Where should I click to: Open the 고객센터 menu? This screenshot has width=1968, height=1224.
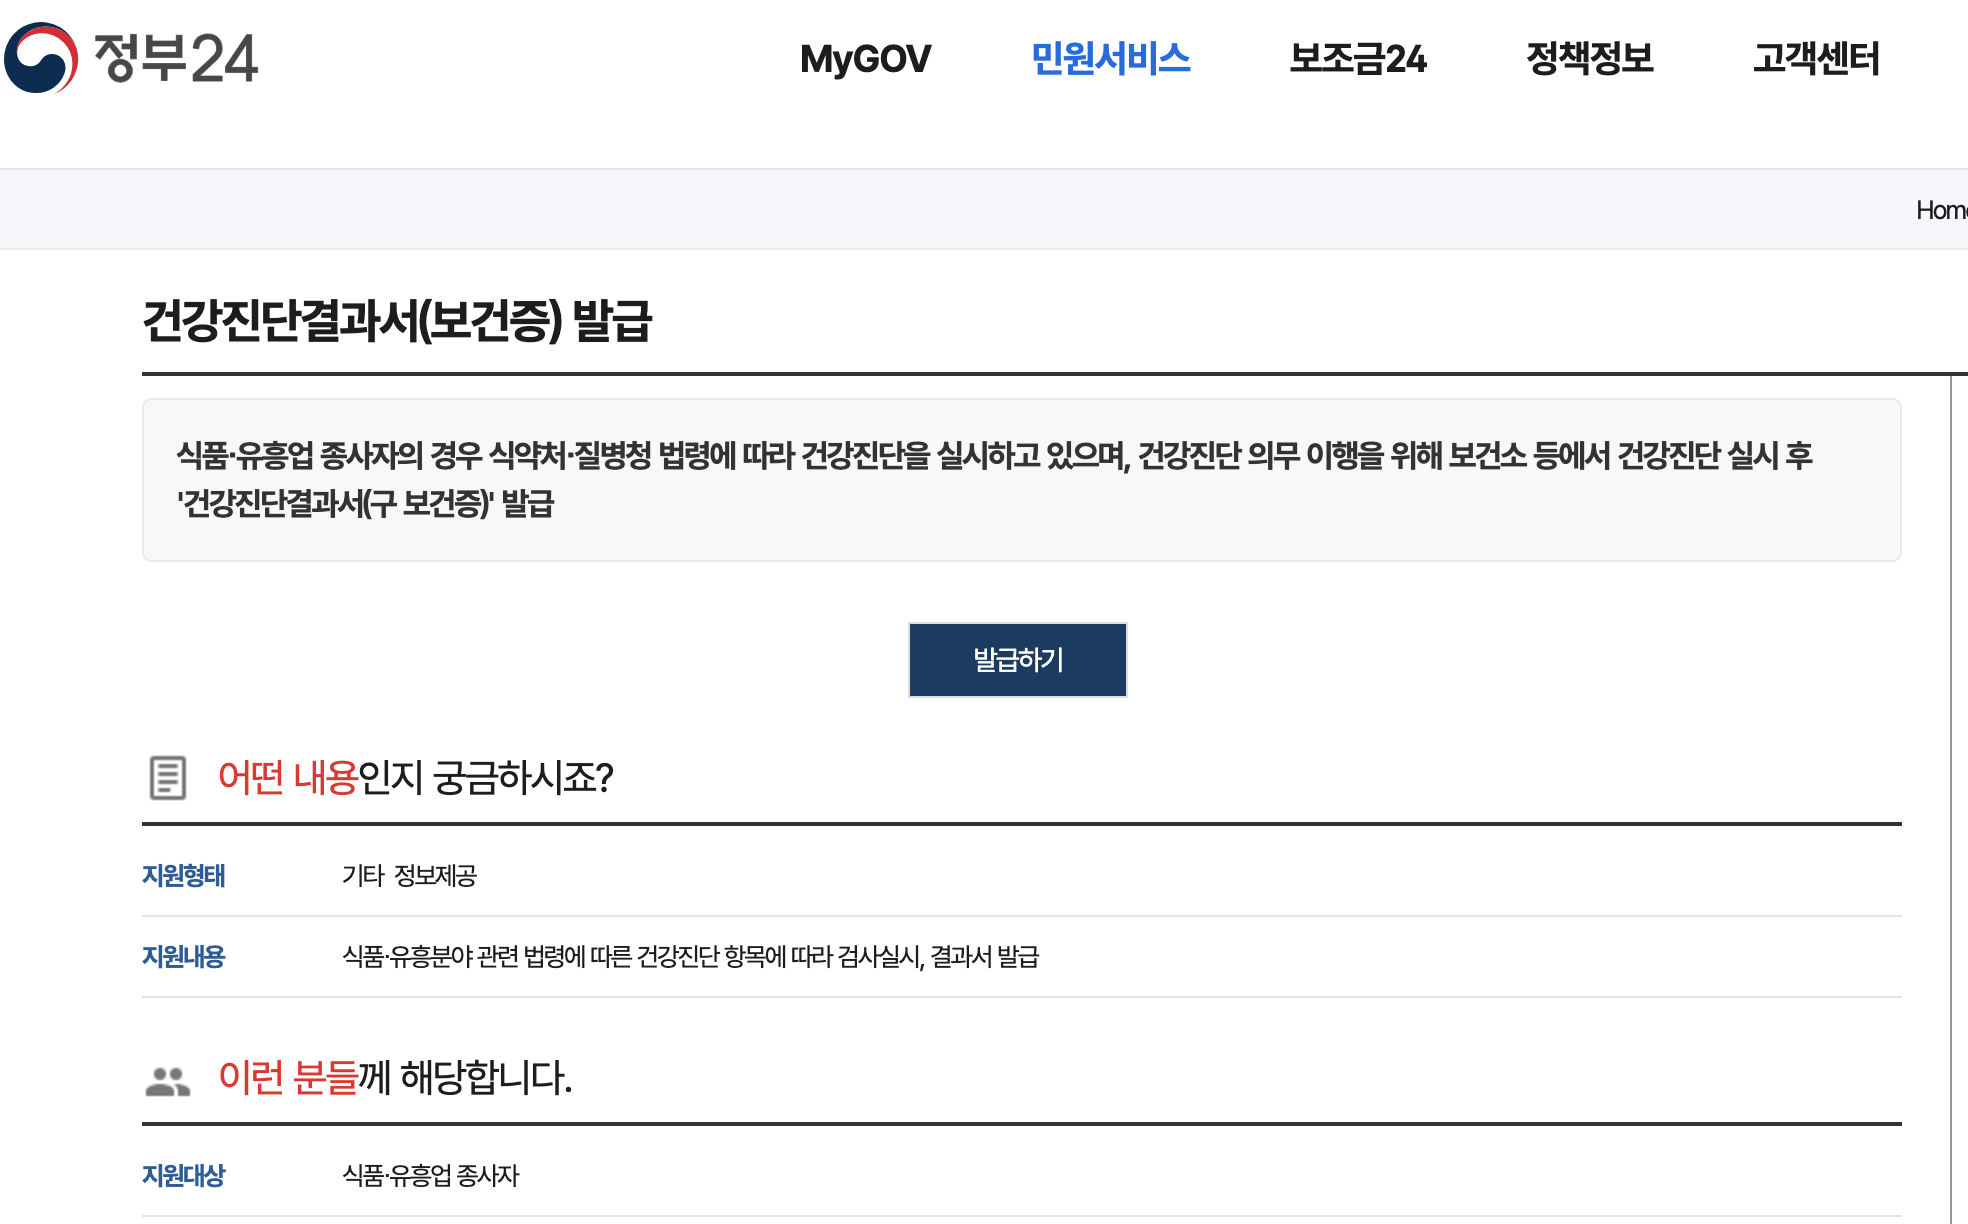point(1816,59)
